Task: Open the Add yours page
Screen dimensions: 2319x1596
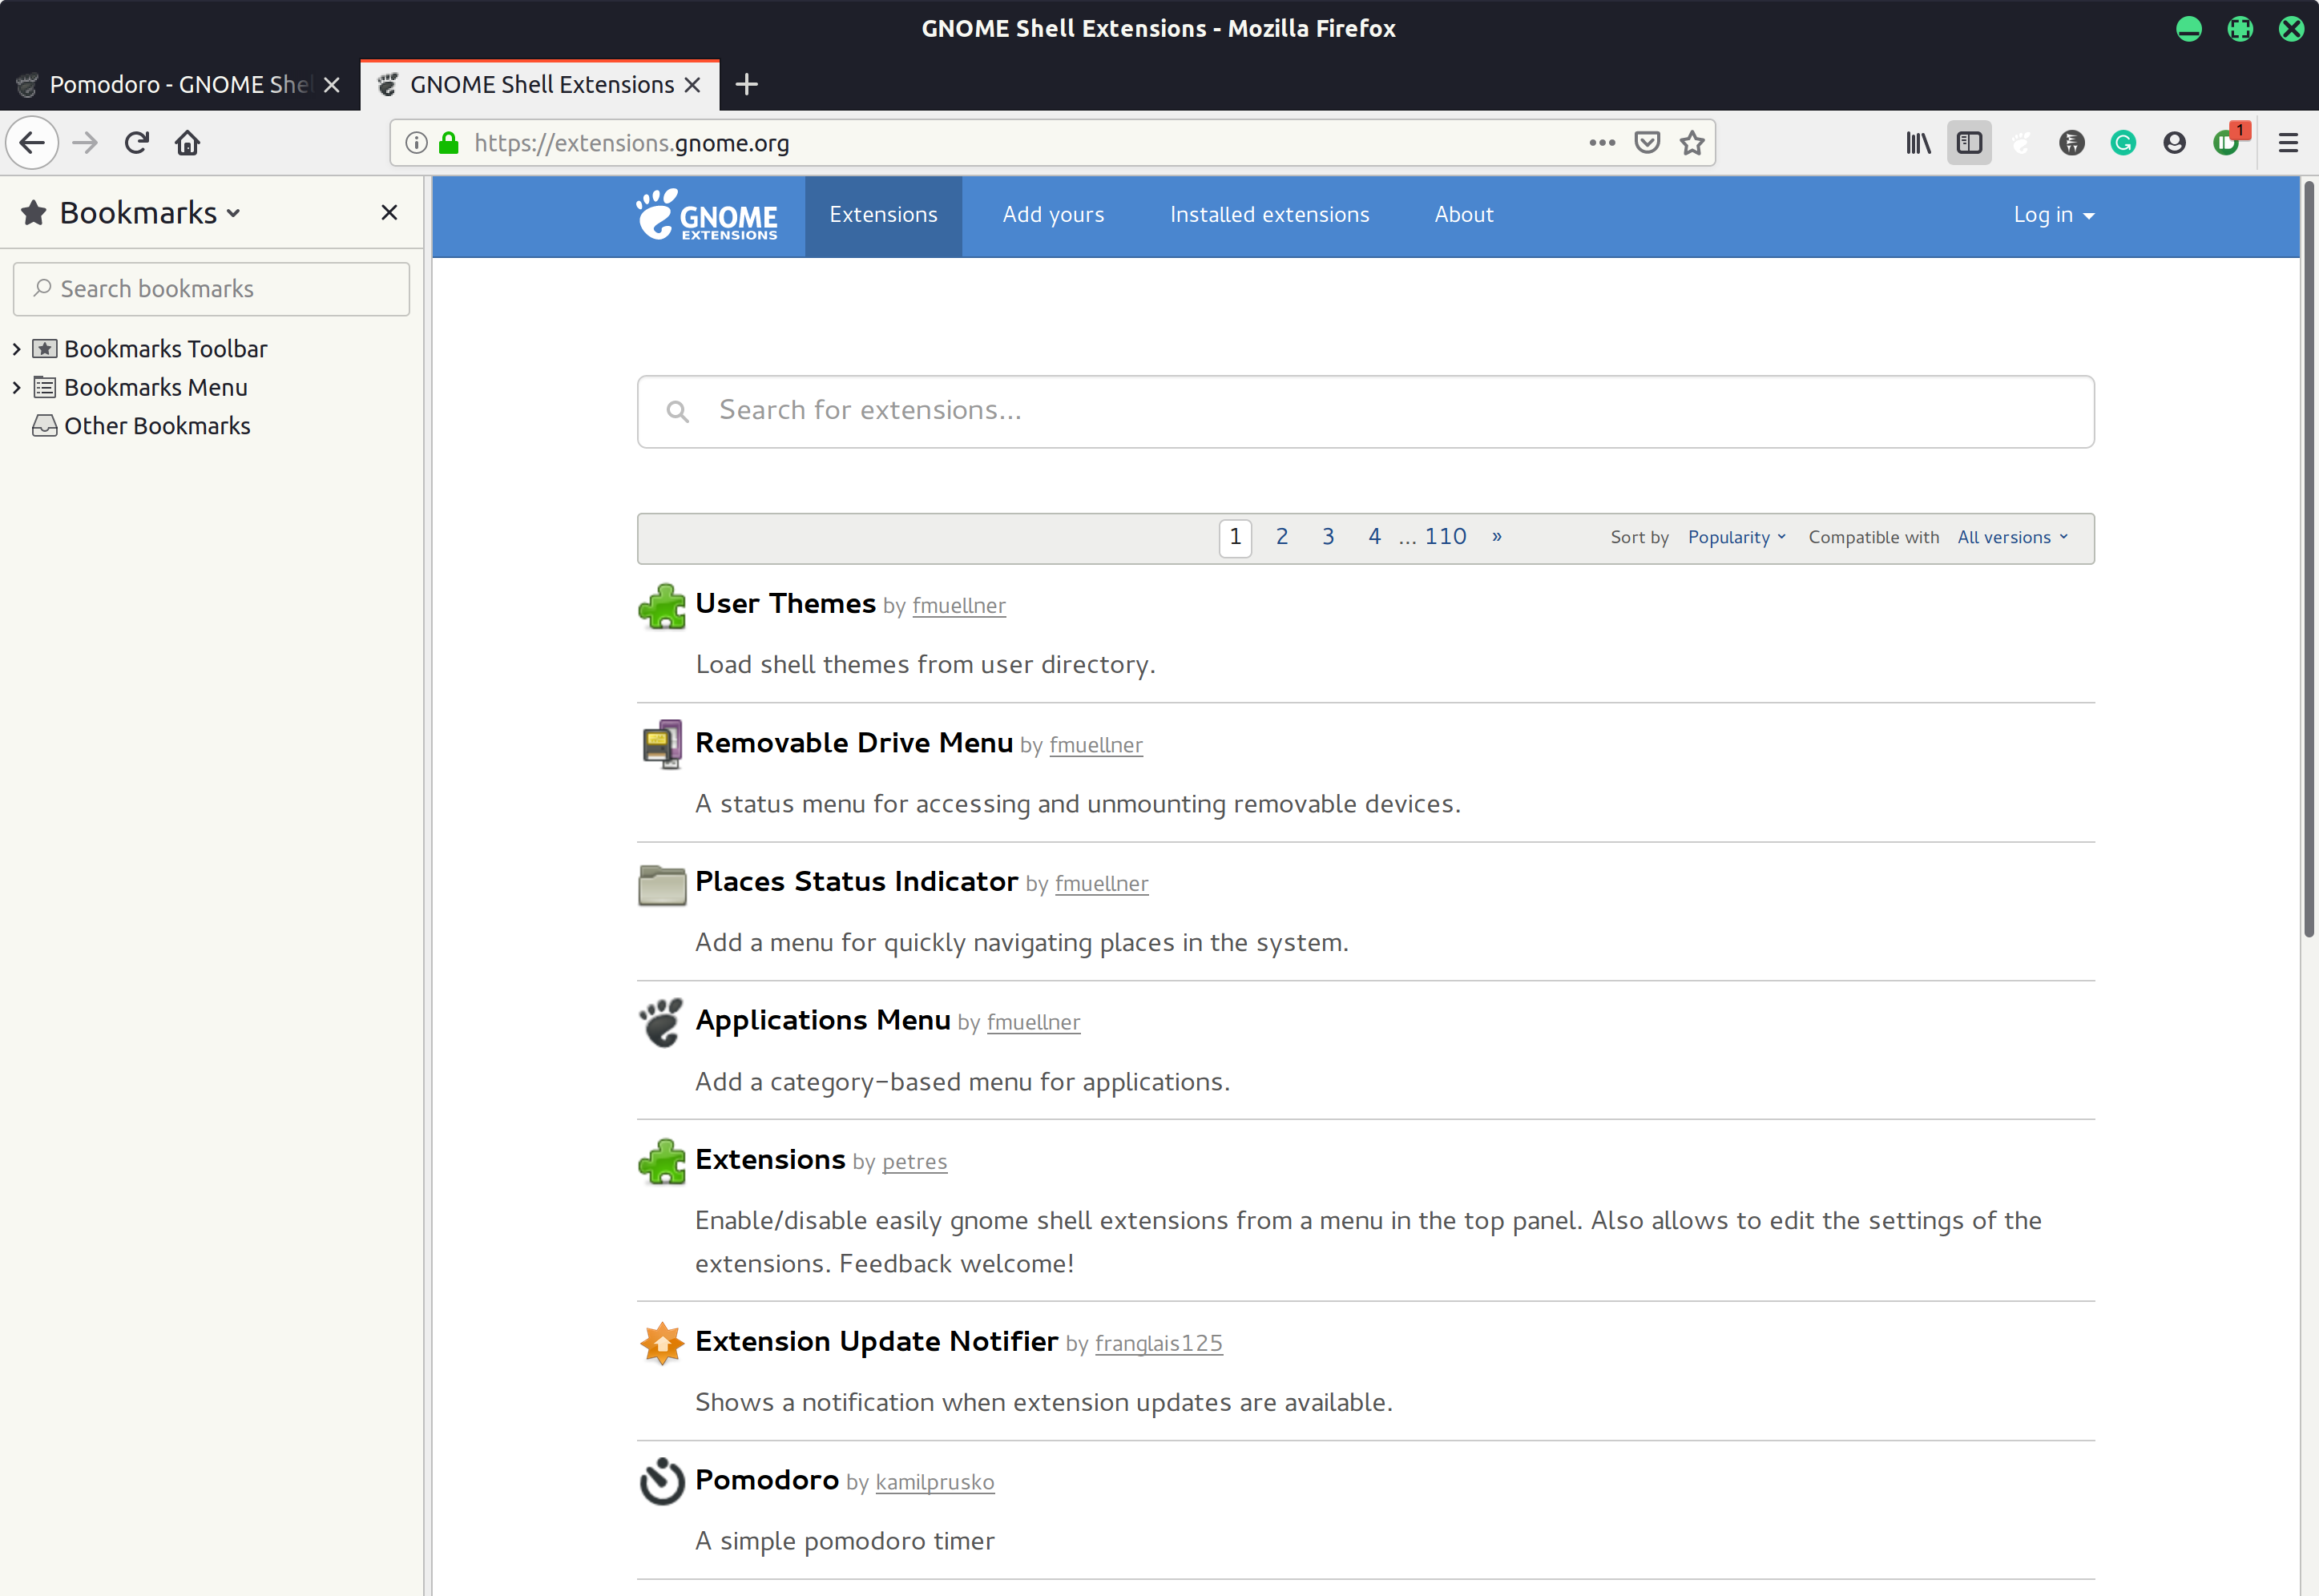Action: point(1053,215)
